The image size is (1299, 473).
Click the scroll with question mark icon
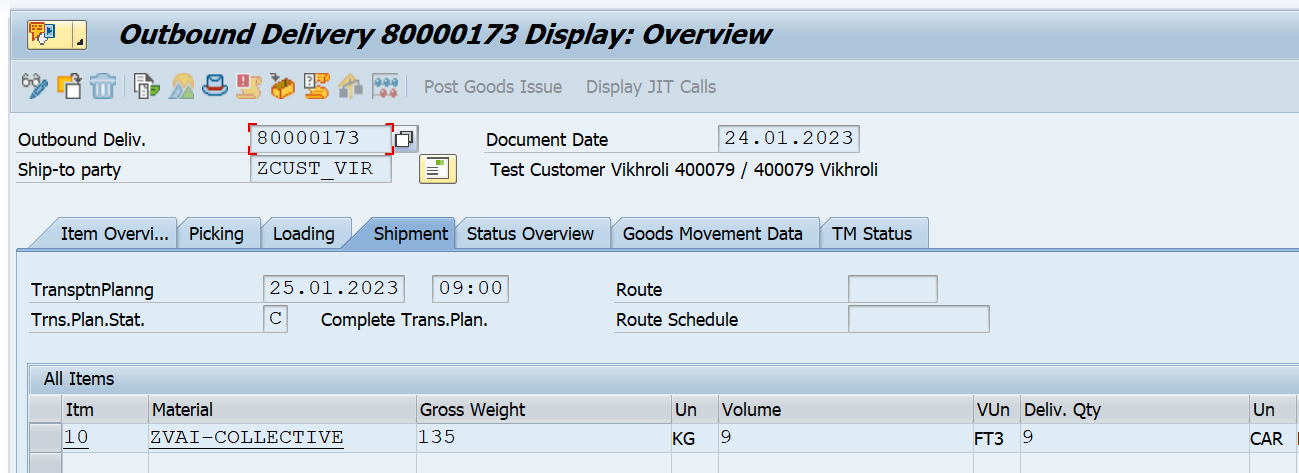click(x=317, y=86)
